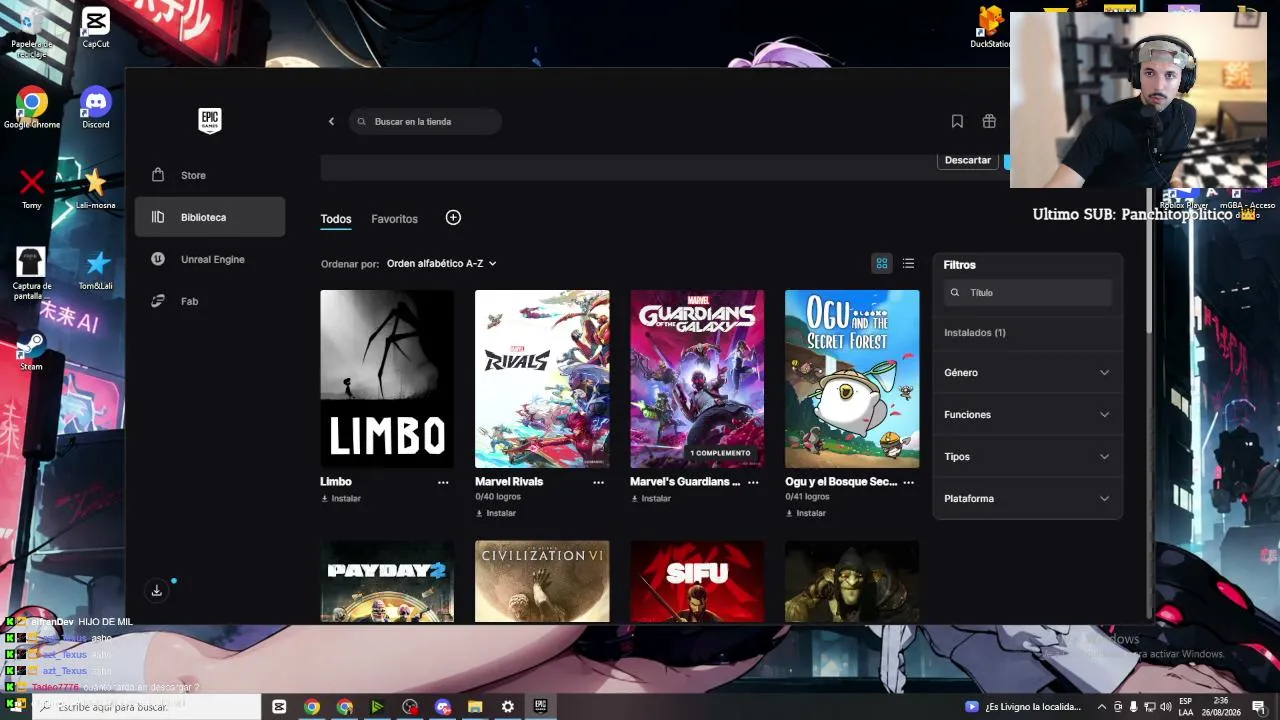The height and width of the screenshot is (720, 1280).
Task: Open CapCut from the taskbar
Action: pos(279,707)
